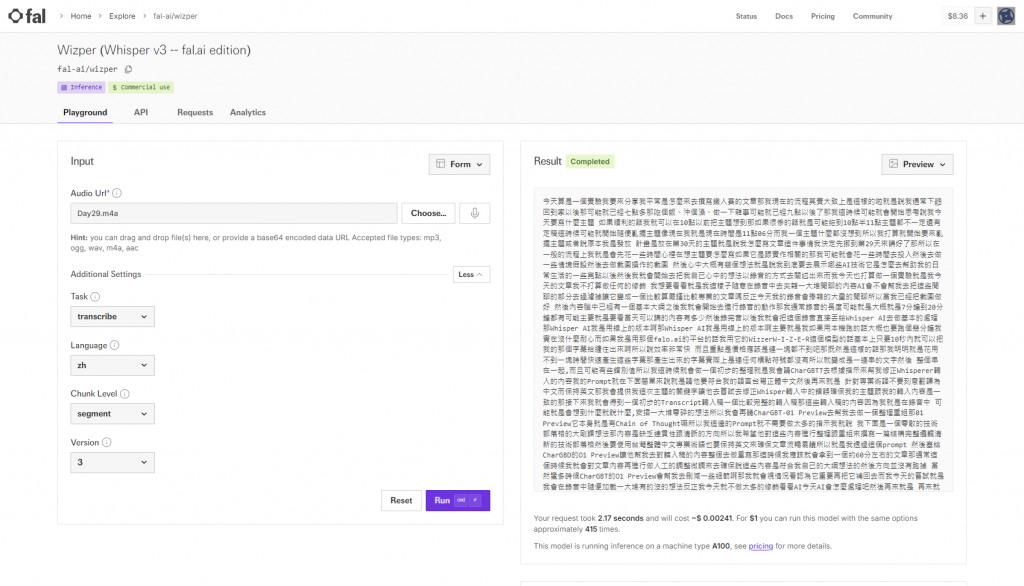Screen dimensions: 1024x586
Task: Click the Reset button
Action: [401, 500]
